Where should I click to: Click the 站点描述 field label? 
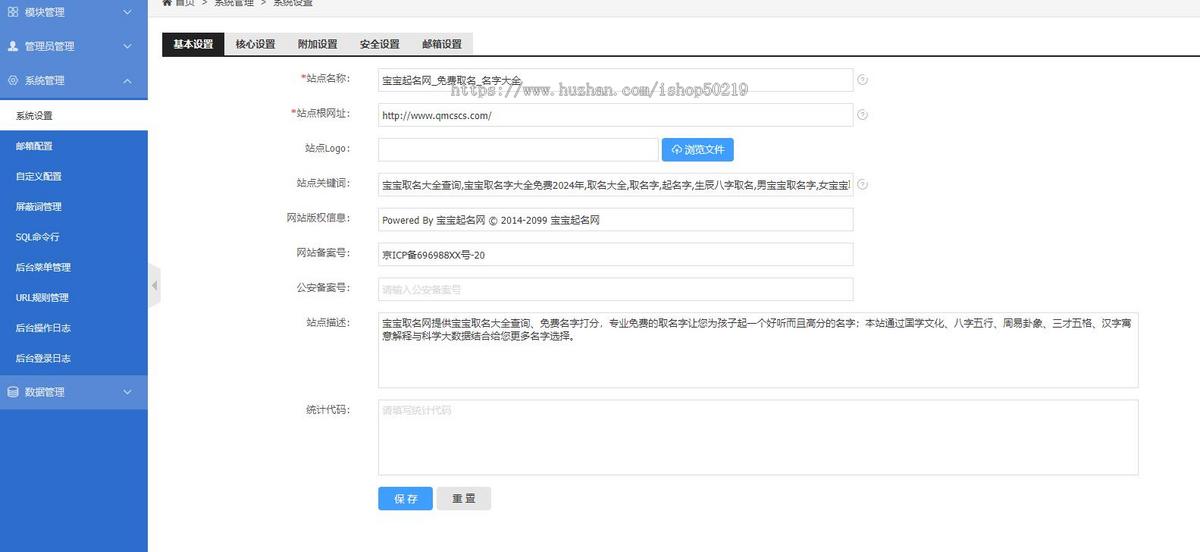[x=328, y=322]
